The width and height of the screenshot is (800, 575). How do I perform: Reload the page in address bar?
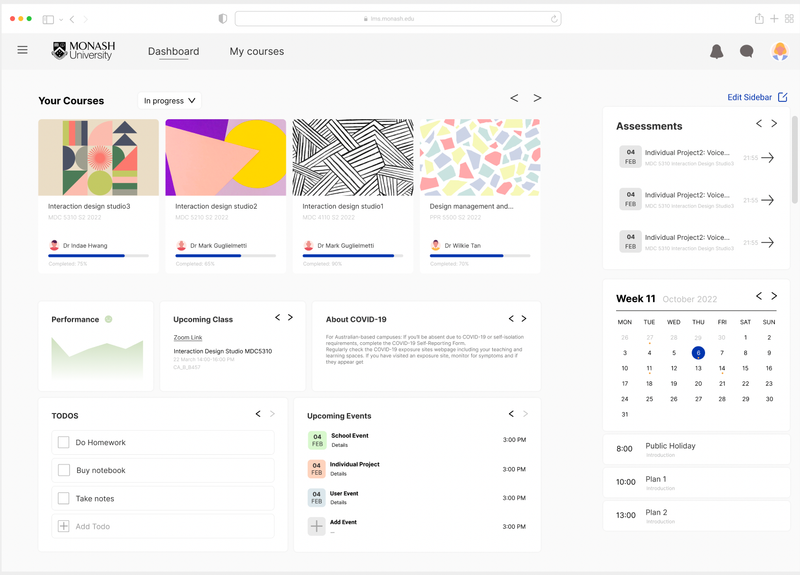pos(554,19)
